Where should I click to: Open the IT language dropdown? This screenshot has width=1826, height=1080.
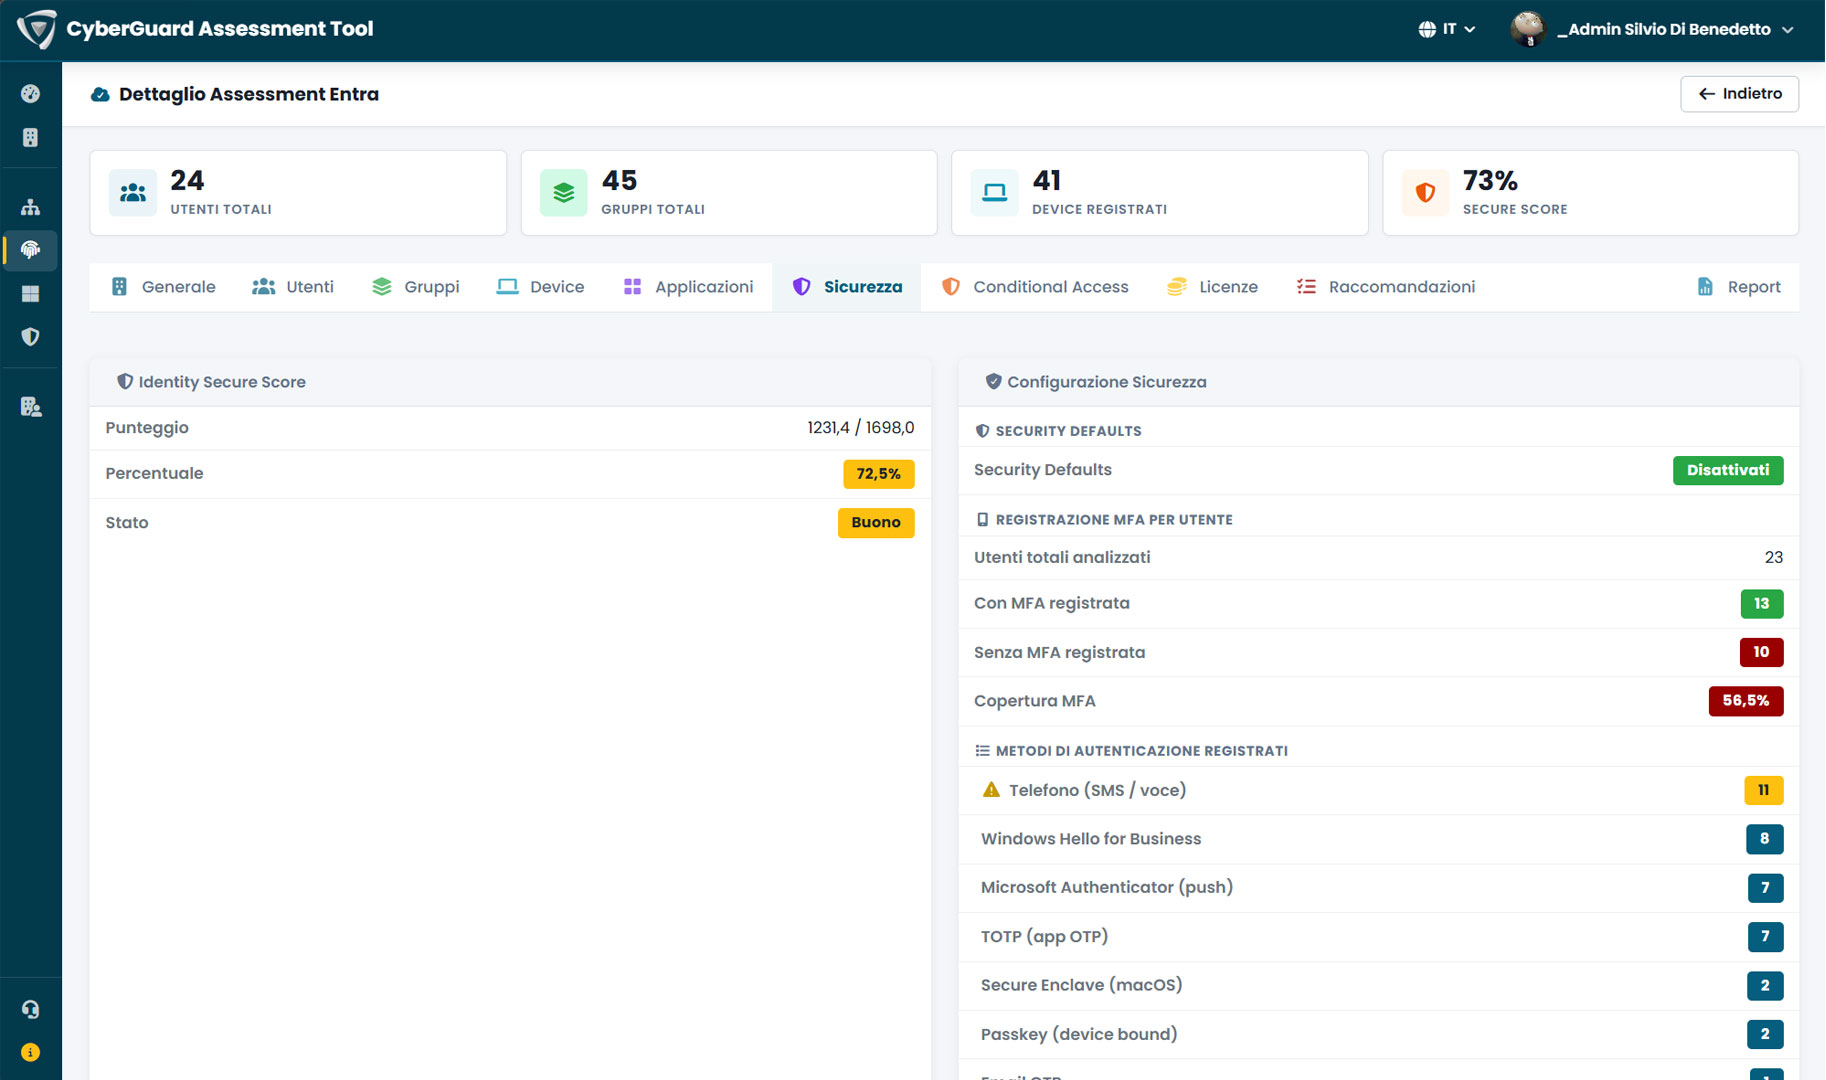click(1447, 29)
